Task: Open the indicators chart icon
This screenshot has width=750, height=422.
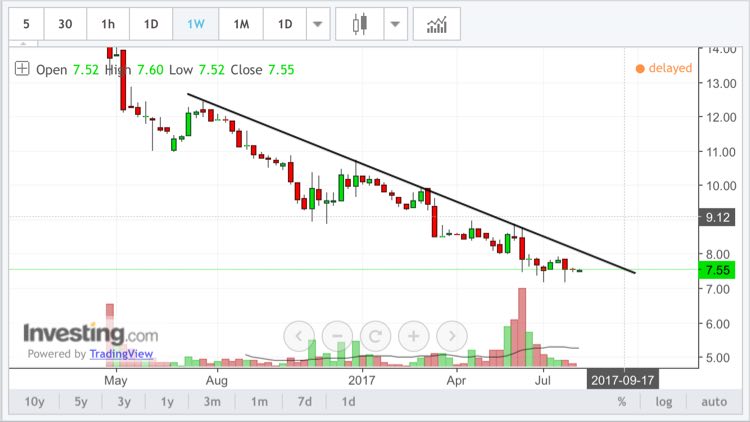Action: 437,24
